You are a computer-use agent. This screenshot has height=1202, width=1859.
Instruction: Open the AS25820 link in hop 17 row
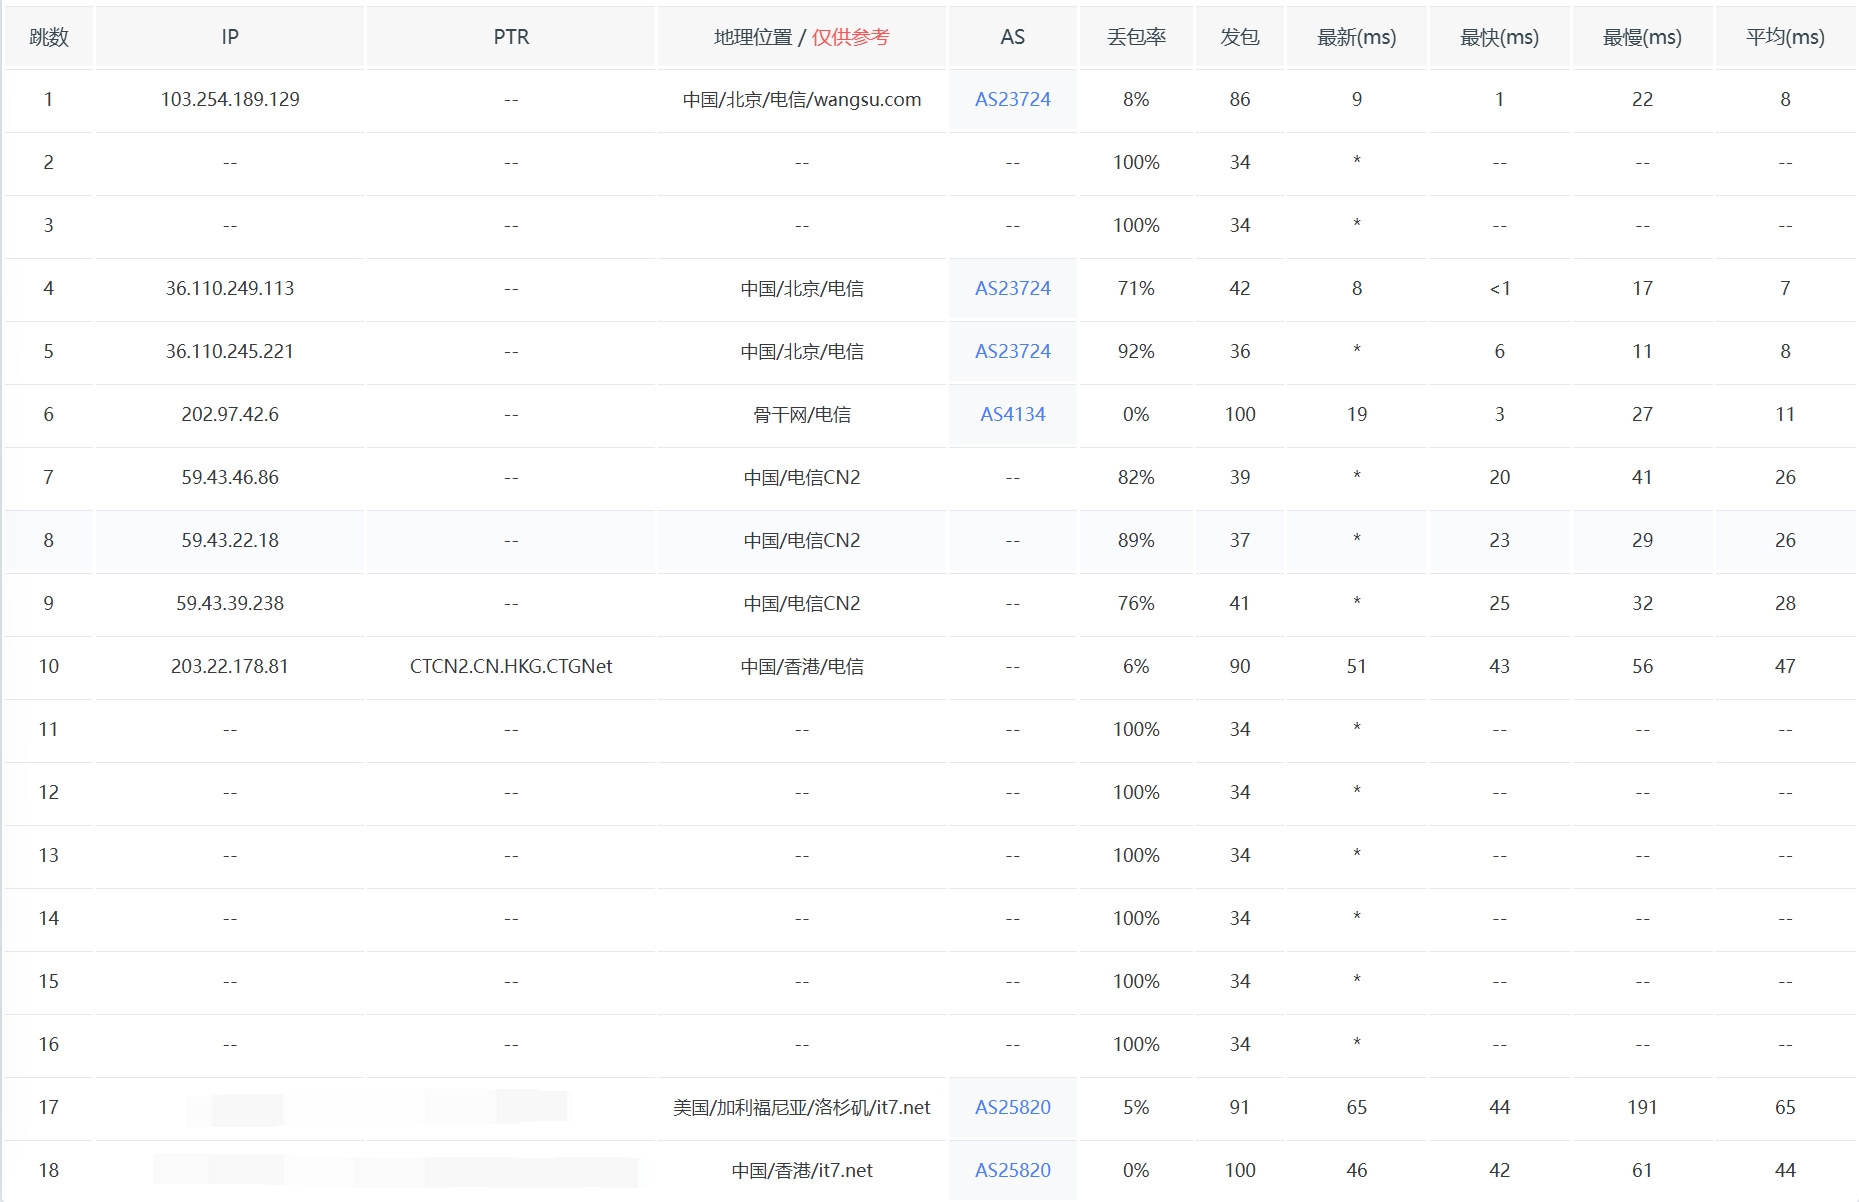1012,1107
